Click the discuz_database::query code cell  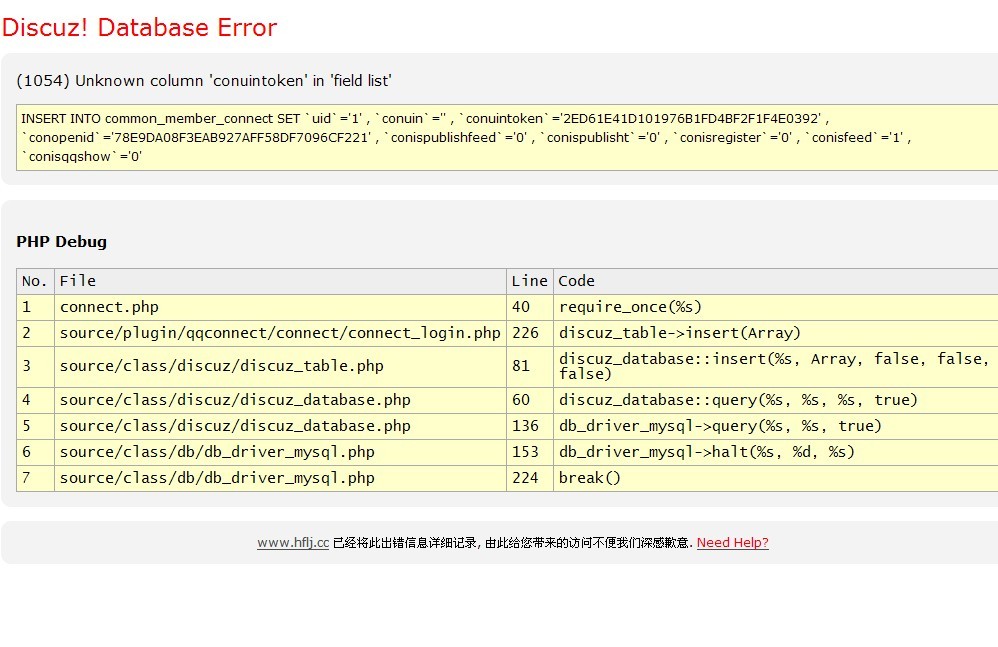pos(776,400)
